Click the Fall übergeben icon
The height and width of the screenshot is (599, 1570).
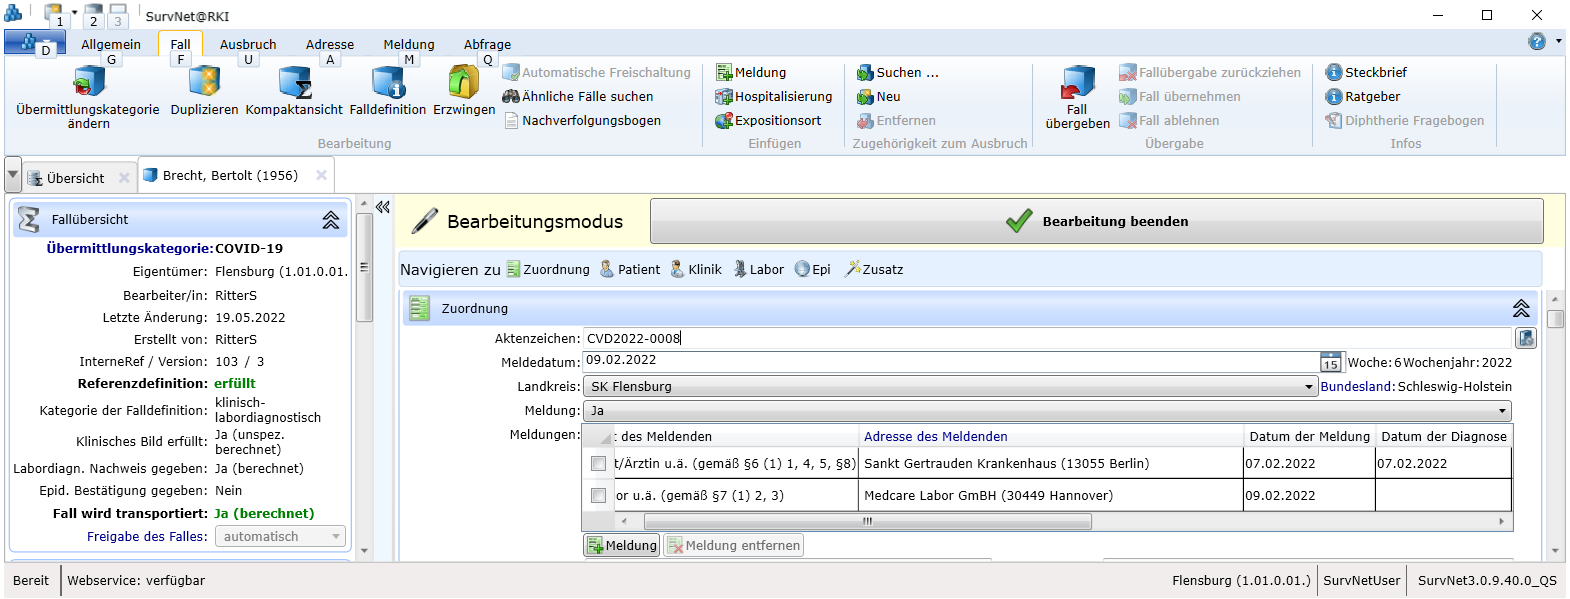tap(1077, 82)
